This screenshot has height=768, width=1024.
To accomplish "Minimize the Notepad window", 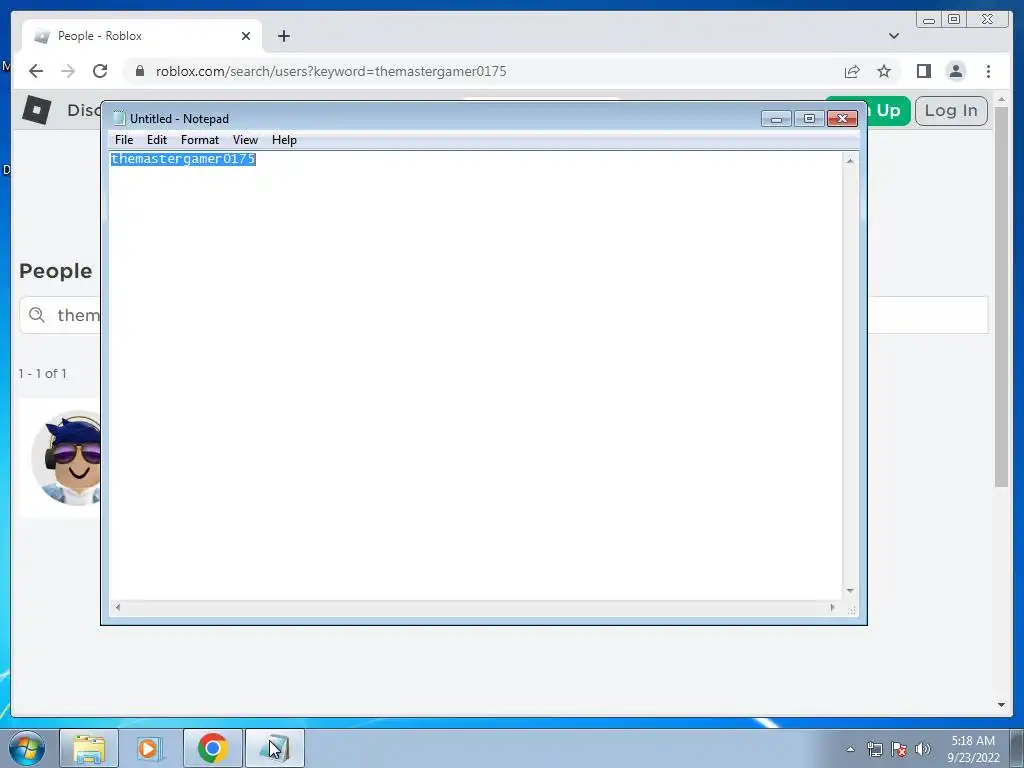I will tap(776, 119).
